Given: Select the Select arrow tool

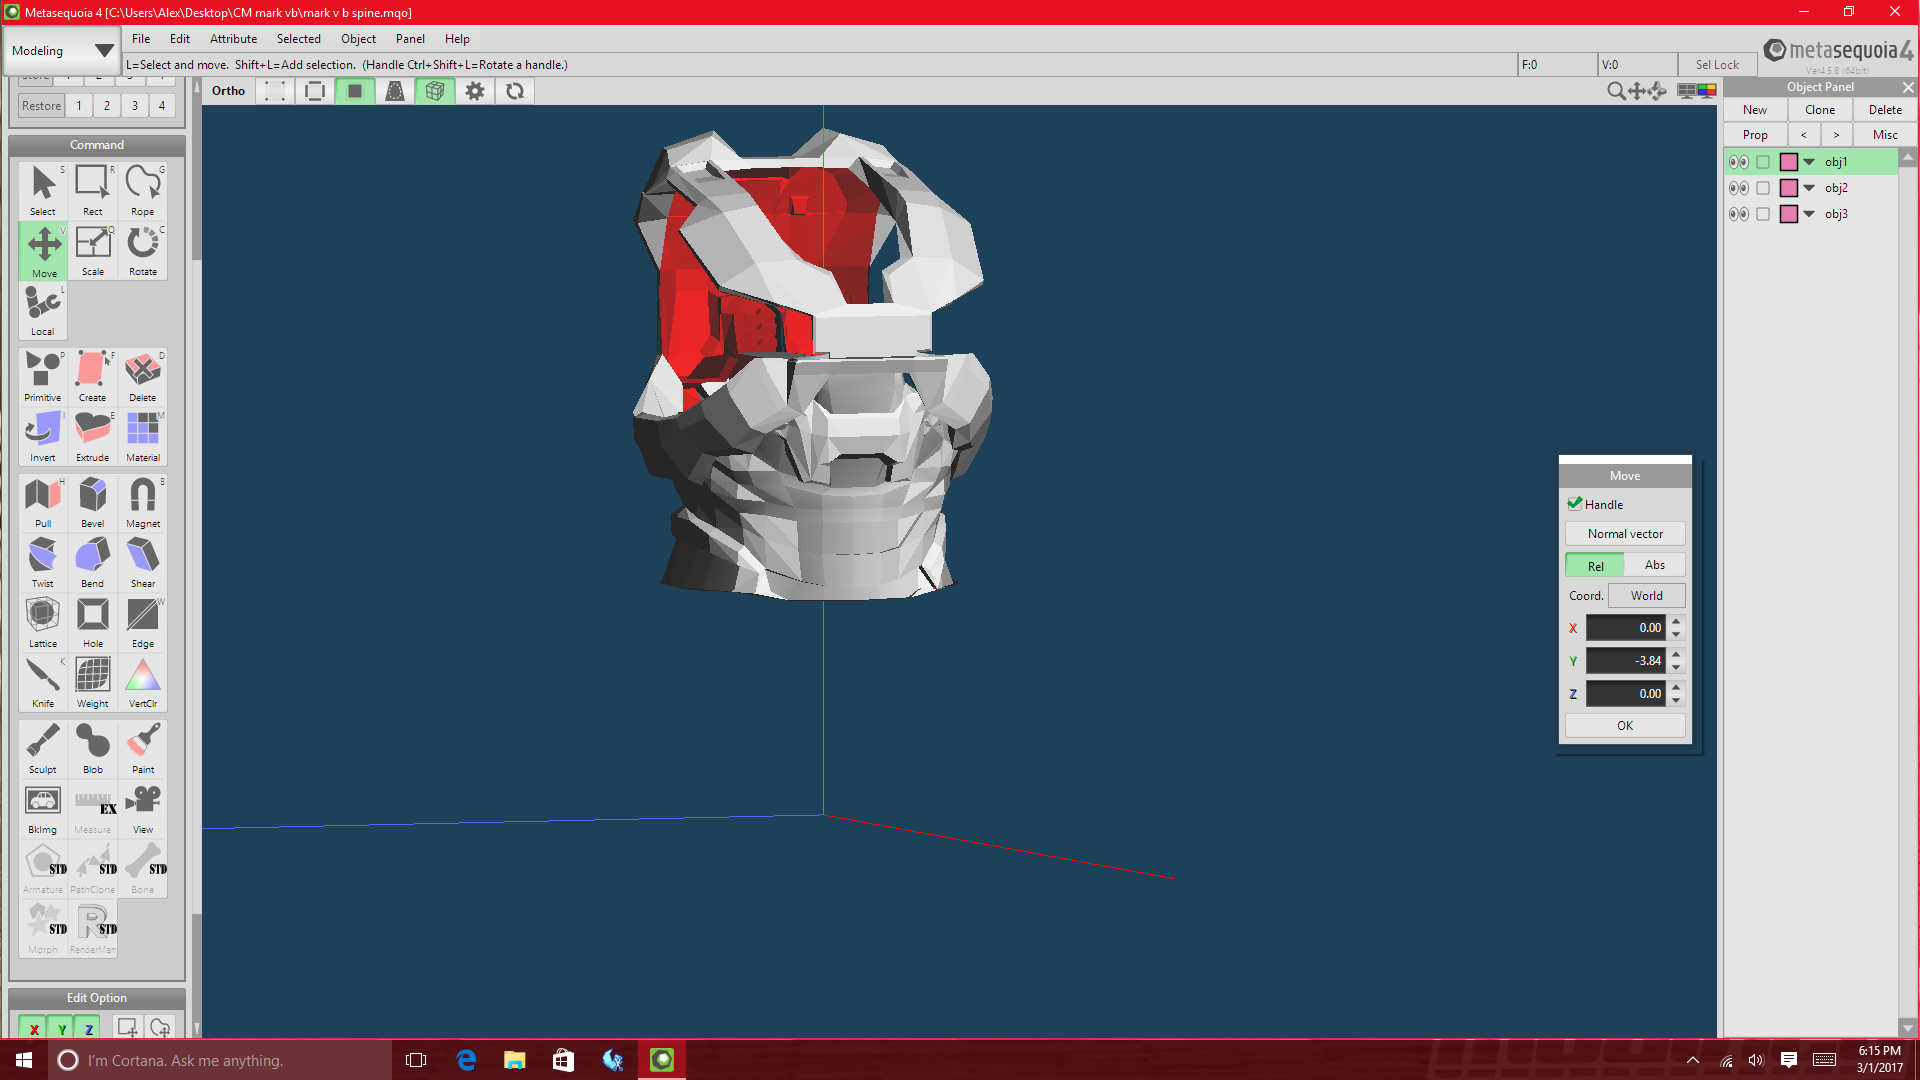Looking at the screenshot, I should 43,190.
